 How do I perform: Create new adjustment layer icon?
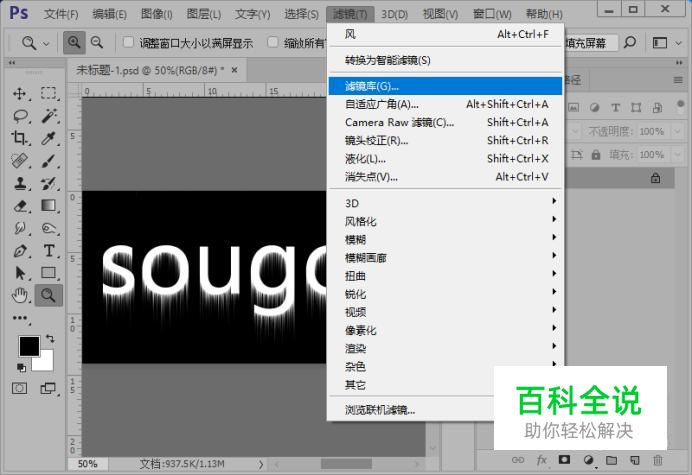tap(588, 460)
